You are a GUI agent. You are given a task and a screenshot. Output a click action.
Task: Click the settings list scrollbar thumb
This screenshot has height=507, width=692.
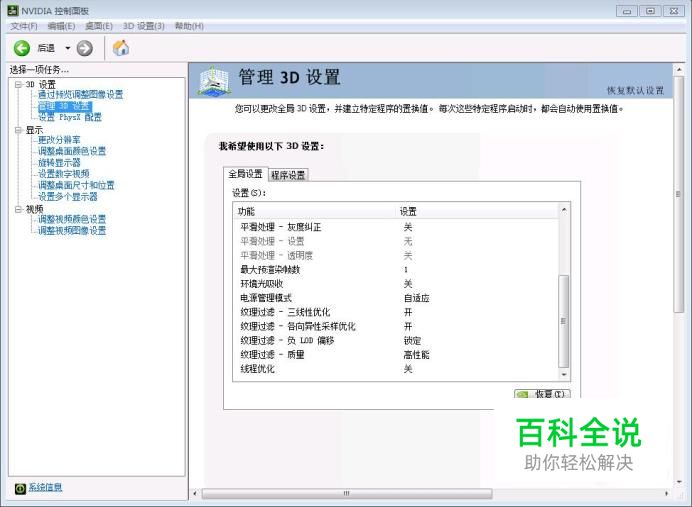[564, 321]
